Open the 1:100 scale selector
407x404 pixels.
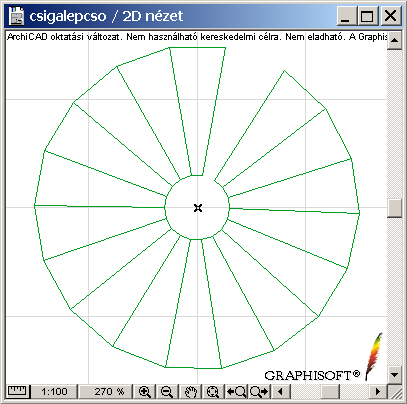pos(54,391)
